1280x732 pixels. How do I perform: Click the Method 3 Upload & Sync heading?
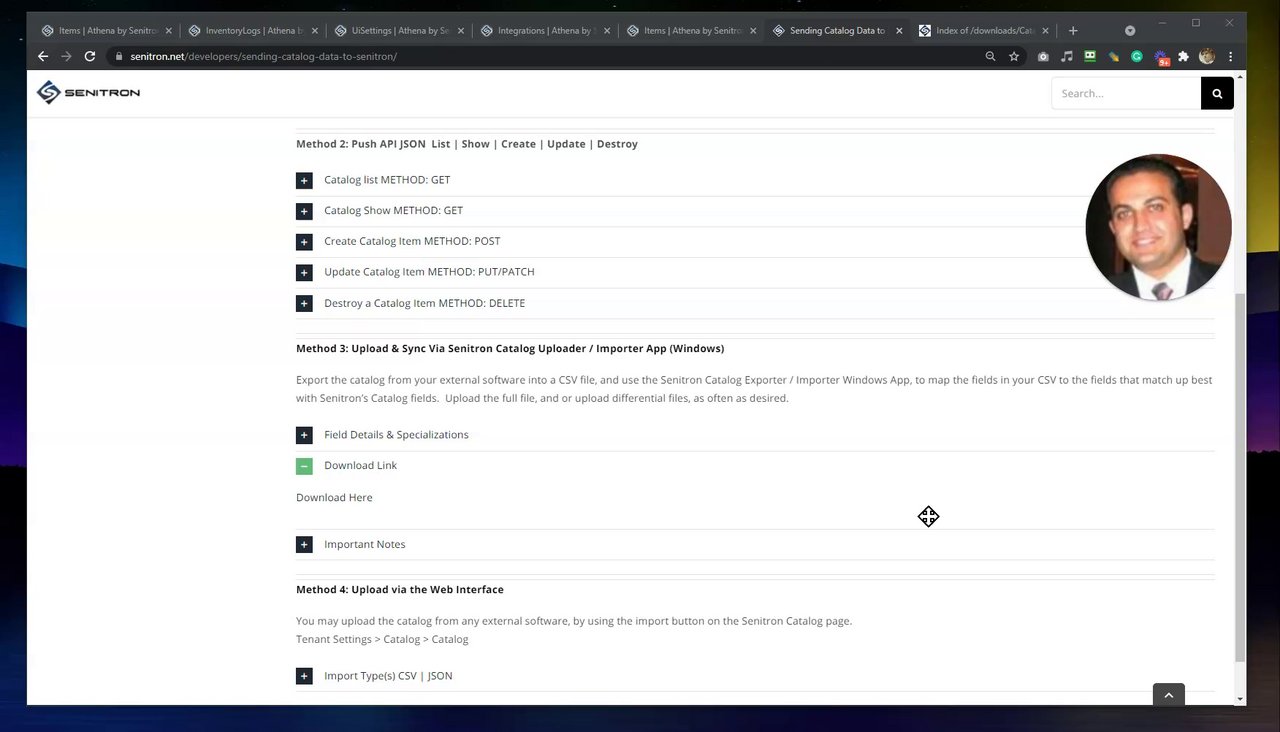pyautogui.click(x=510, y=349)
